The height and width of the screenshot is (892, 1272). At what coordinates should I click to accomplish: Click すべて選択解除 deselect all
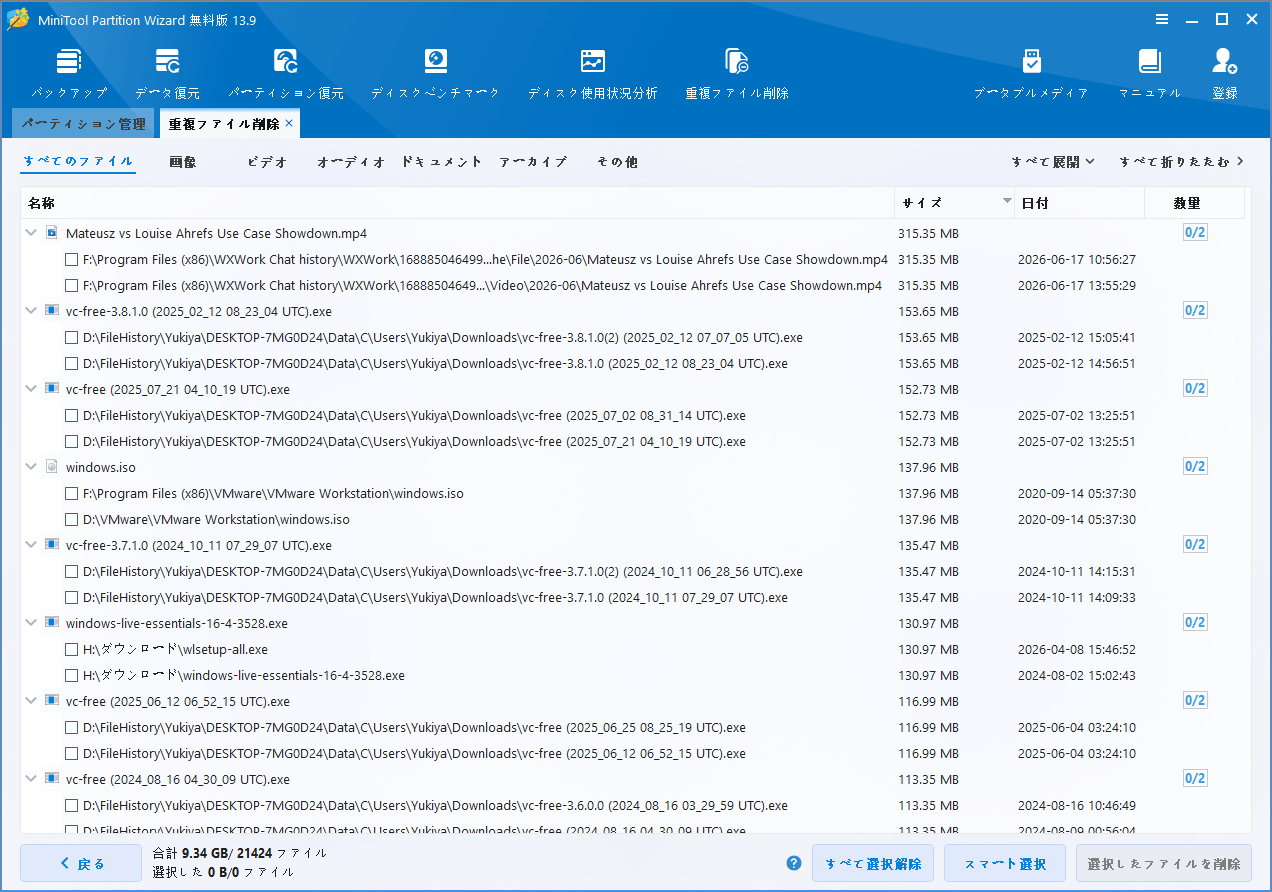click(x=873, y=863)
